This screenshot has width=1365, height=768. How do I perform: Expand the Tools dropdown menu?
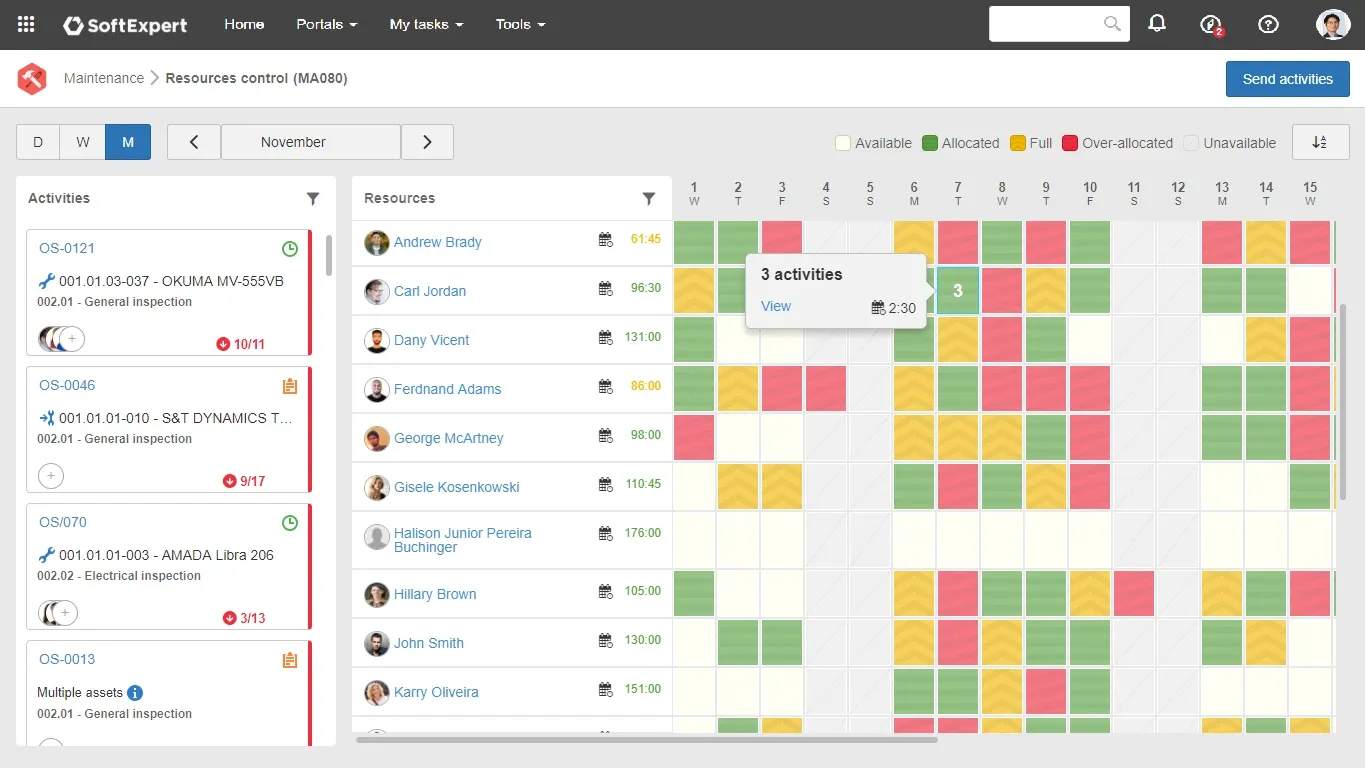pos(520,25)
